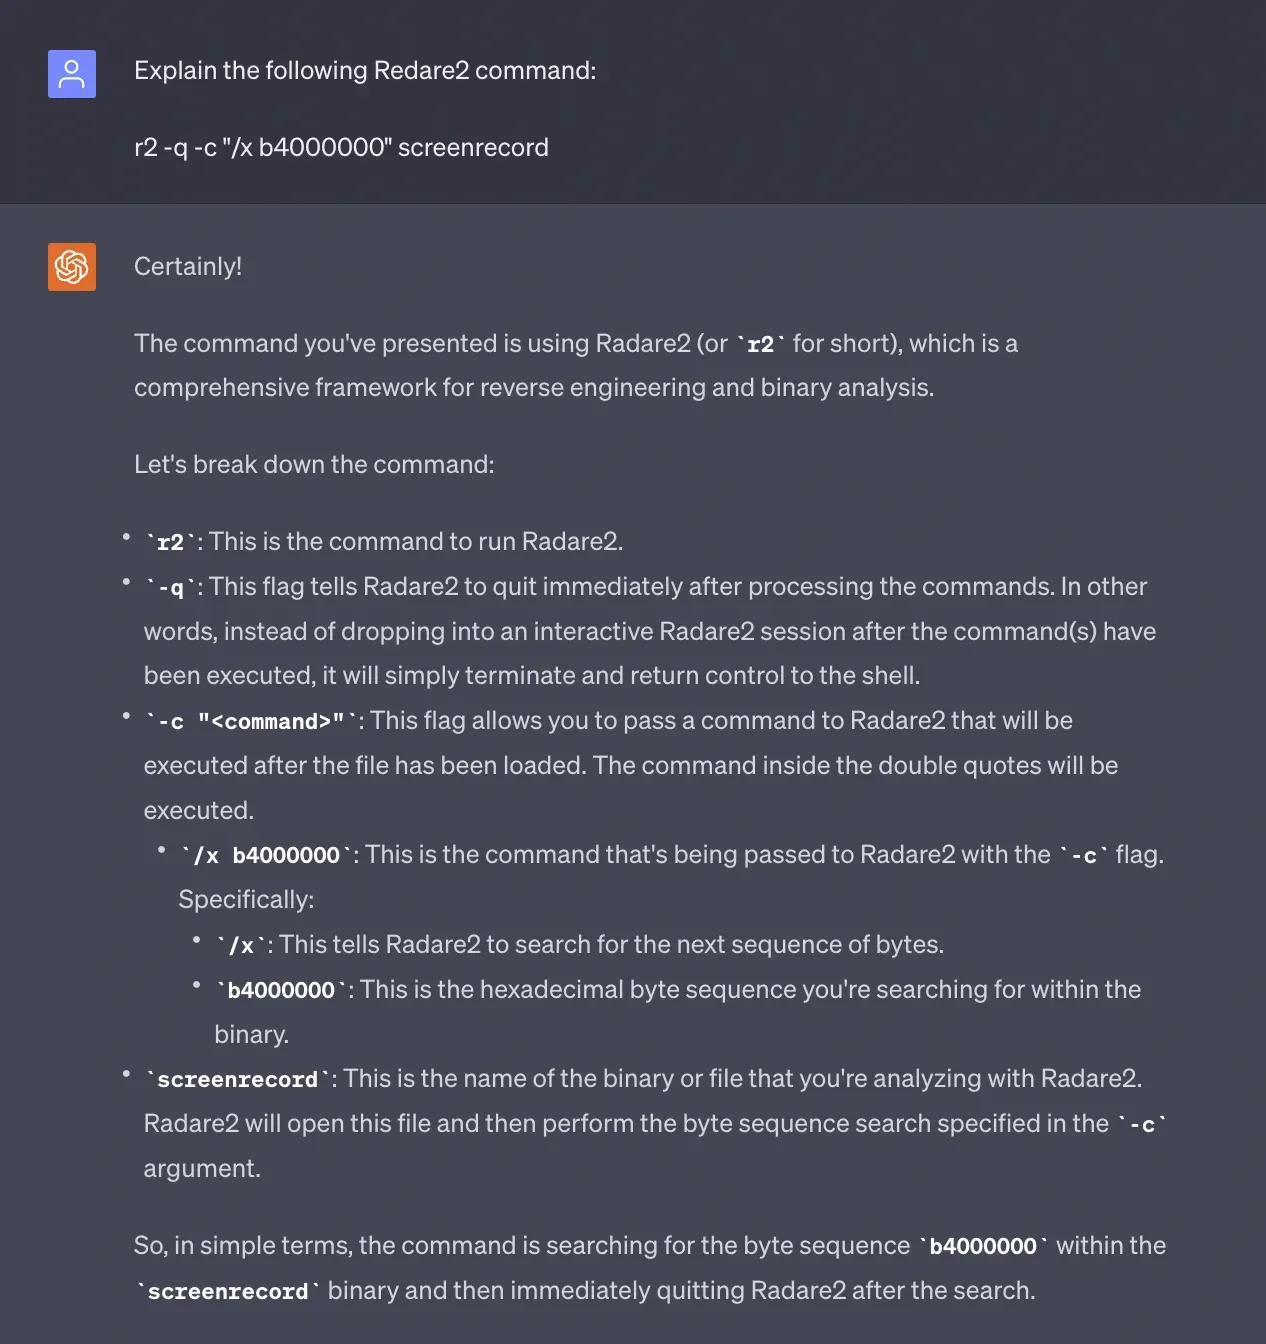Click the user's "r2 -q -c" command line
This screenshot has height=1344, width=1266.
click(341, 148)
